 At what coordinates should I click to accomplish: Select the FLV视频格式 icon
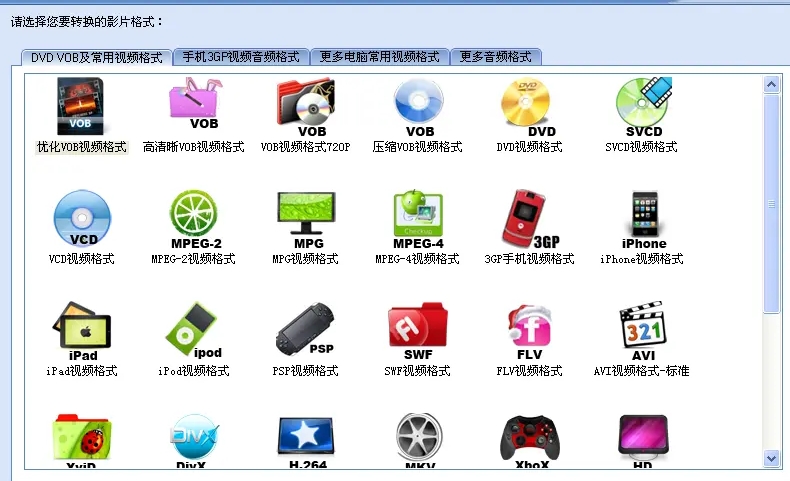tap(529, 327)
